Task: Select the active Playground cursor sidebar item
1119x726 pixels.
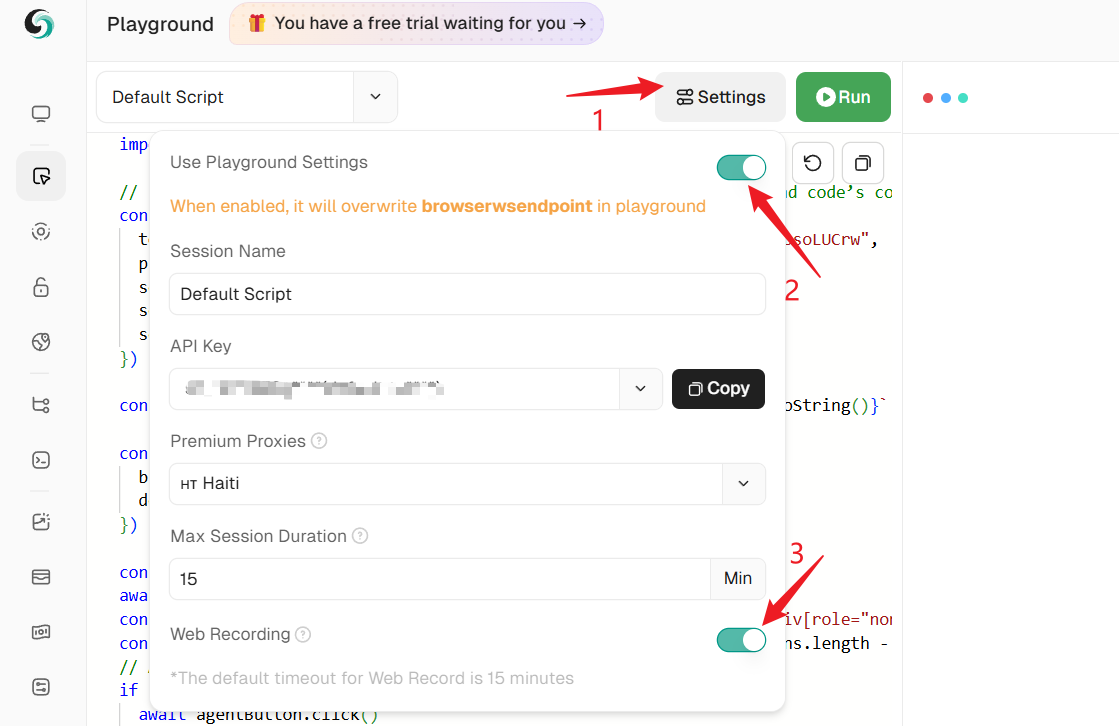Action: [41, 177]
